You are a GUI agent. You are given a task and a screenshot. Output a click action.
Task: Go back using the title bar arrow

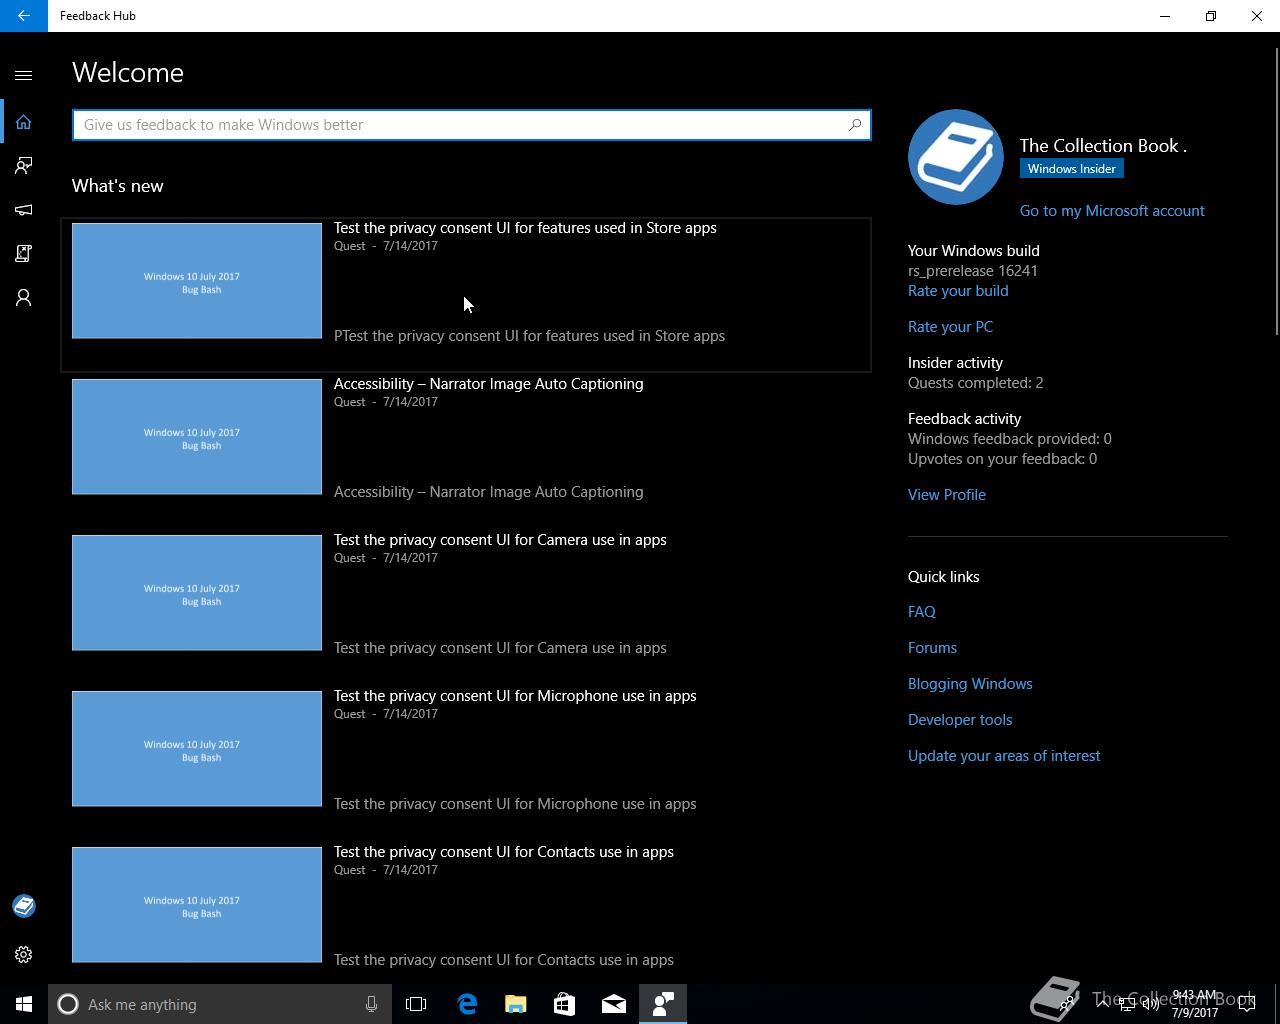[x=24, y=16]
